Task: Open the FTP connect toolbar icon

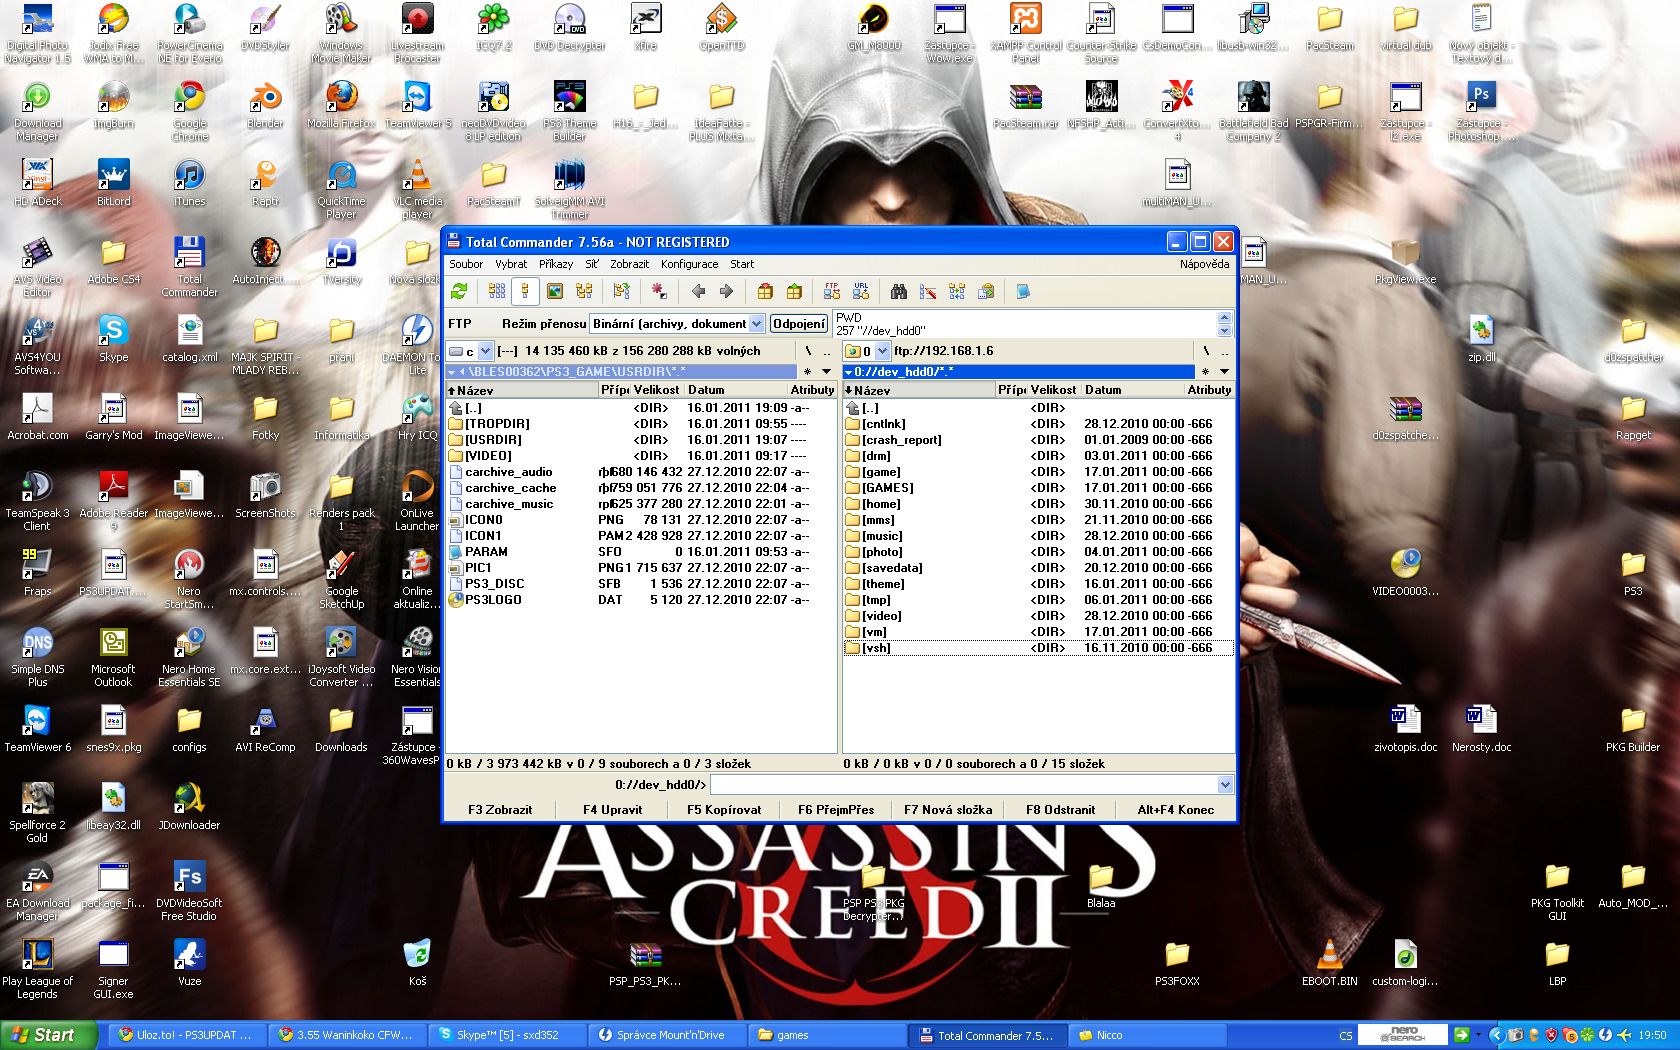Action: tap(831, 291)
